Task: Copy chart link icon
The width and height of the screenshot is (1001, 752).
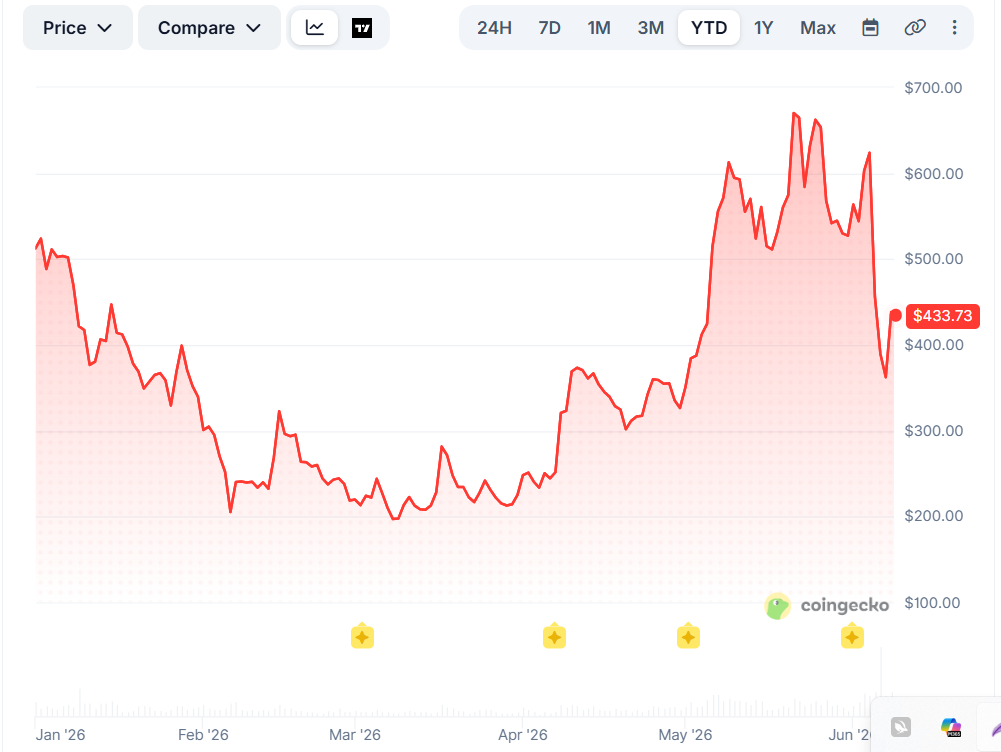Action: (x=915, y=27)
